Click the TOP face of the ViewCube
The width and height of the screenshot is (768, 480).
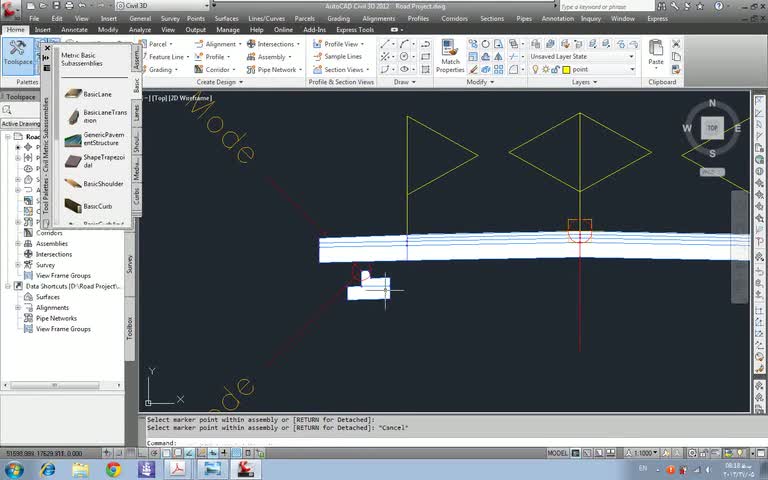click(x=712, y=128)
